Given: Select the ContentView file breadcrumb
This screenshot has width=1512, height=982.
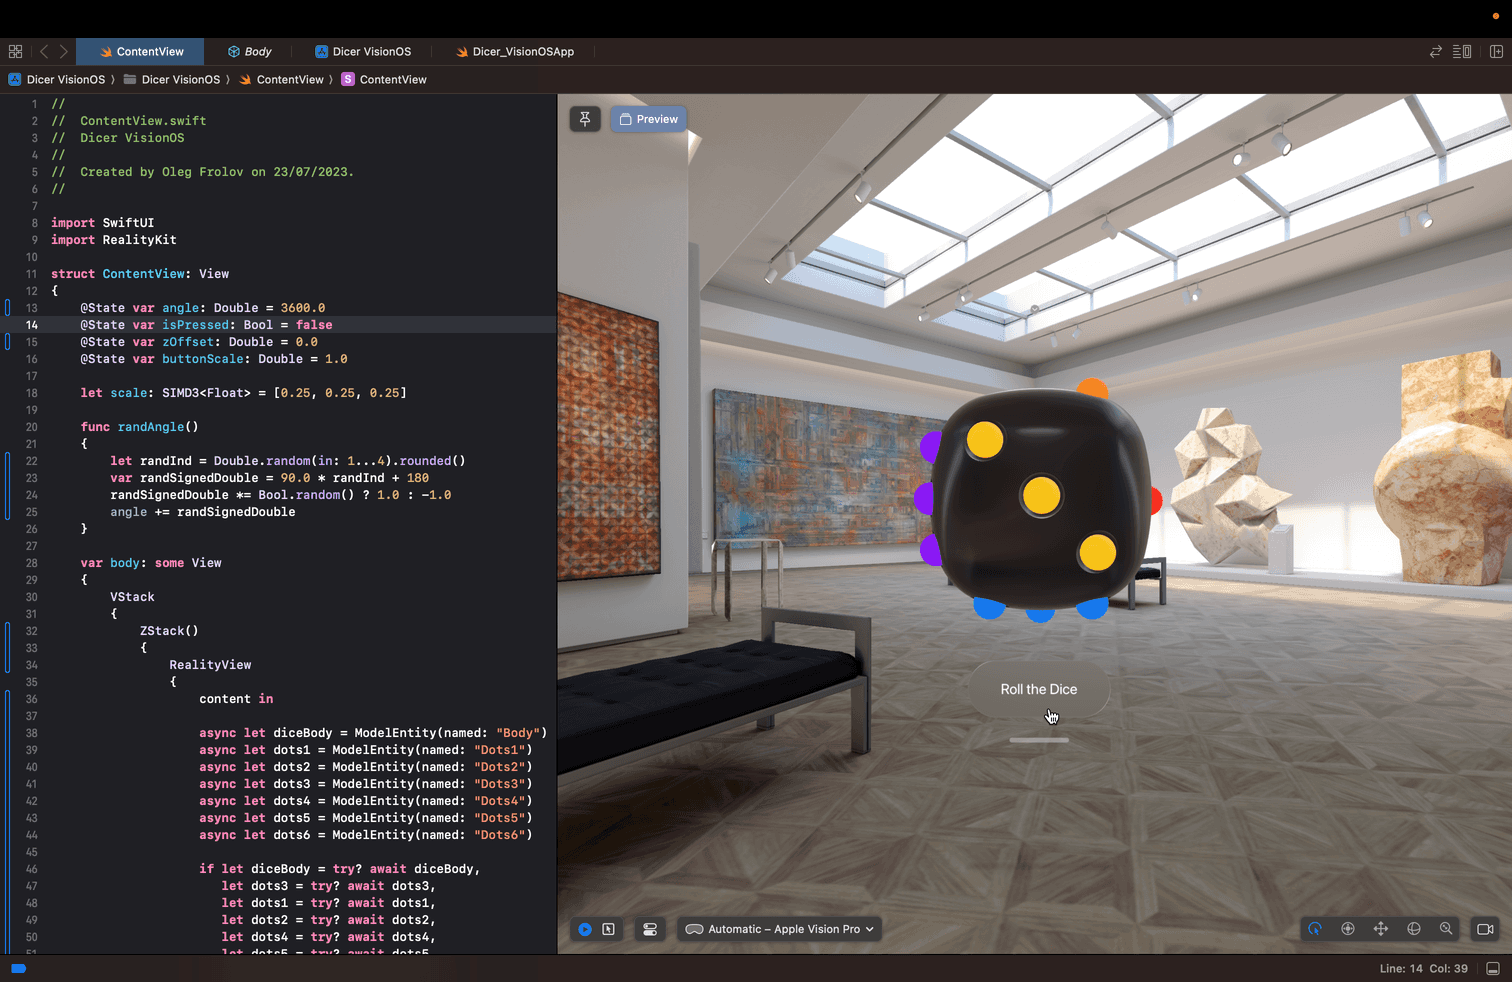Looking at the screenshot, I should [281, 79].
